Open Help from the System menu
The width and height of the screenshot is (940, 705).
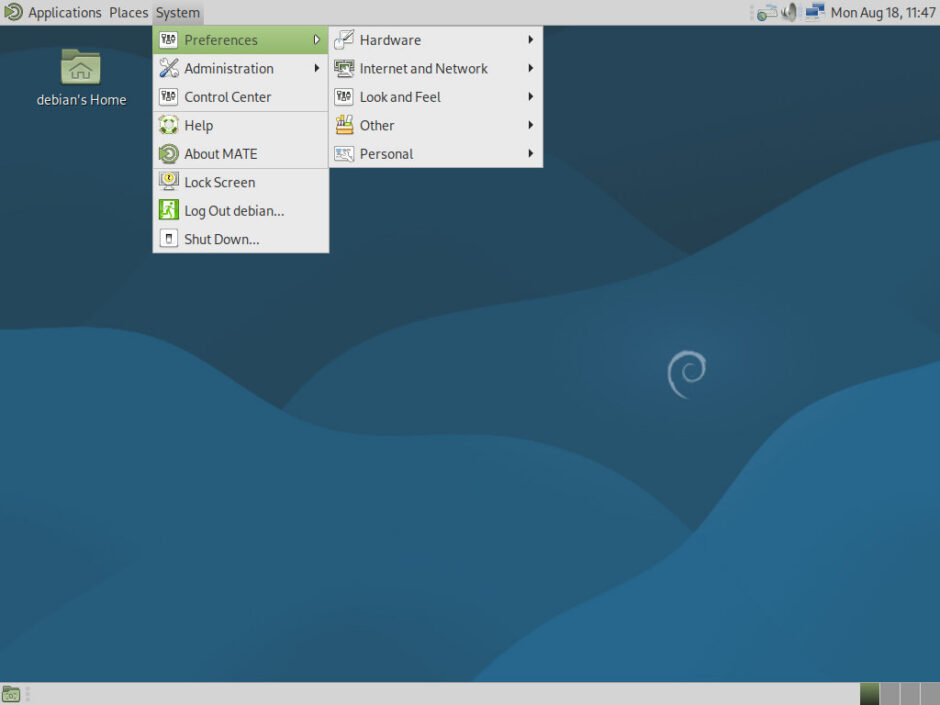[198, 125]
